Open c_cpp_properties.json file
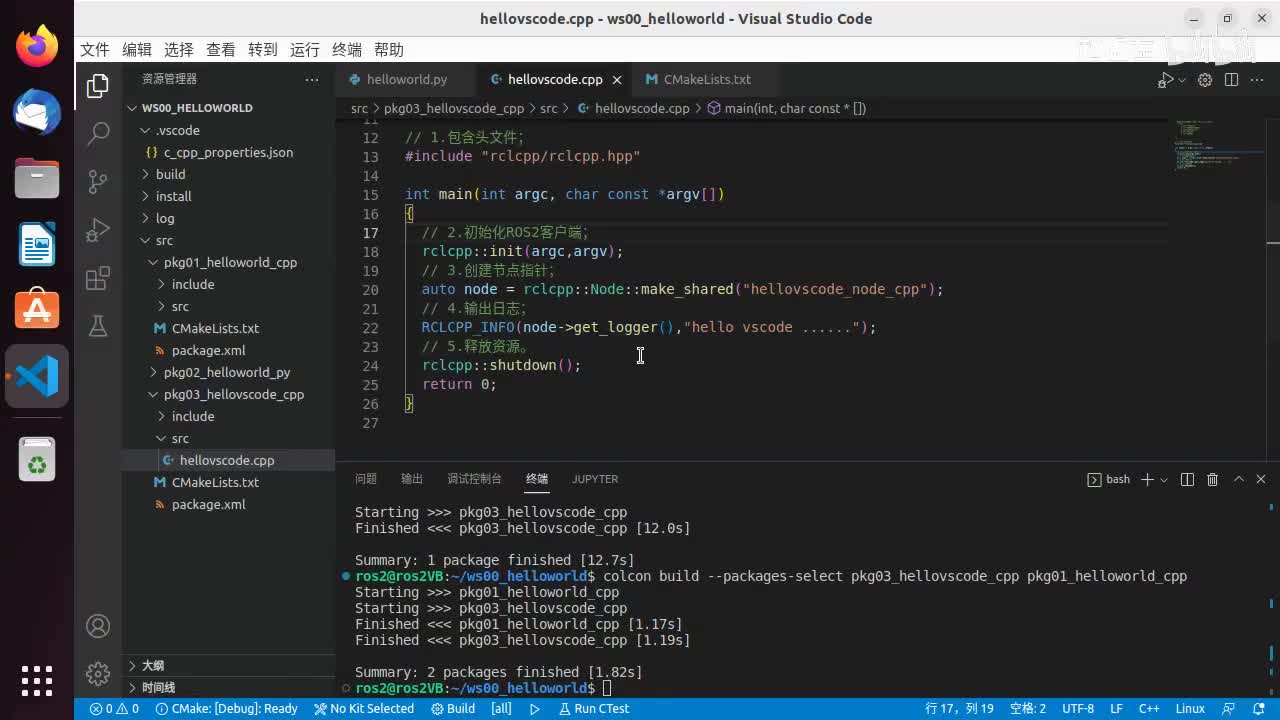This screenshot has height=720, width=1280. tap(228, 152)
